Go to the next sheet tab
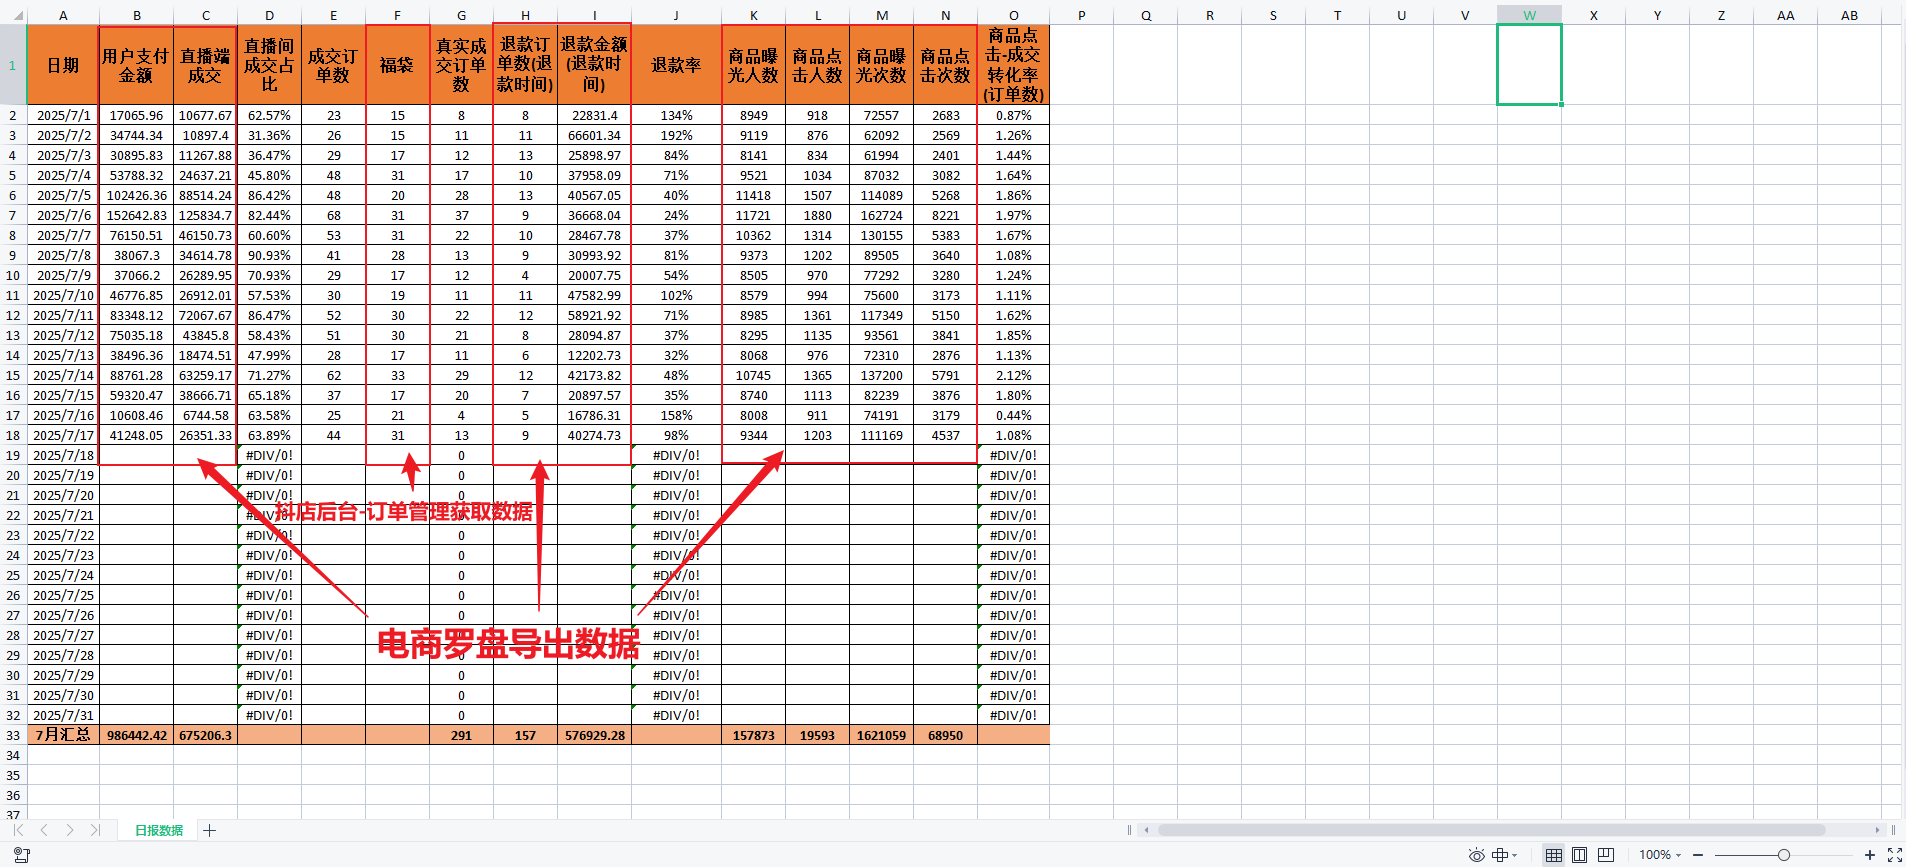This screenshot has height=867, width=1906. pyautogui.click(x=69, y=830)
